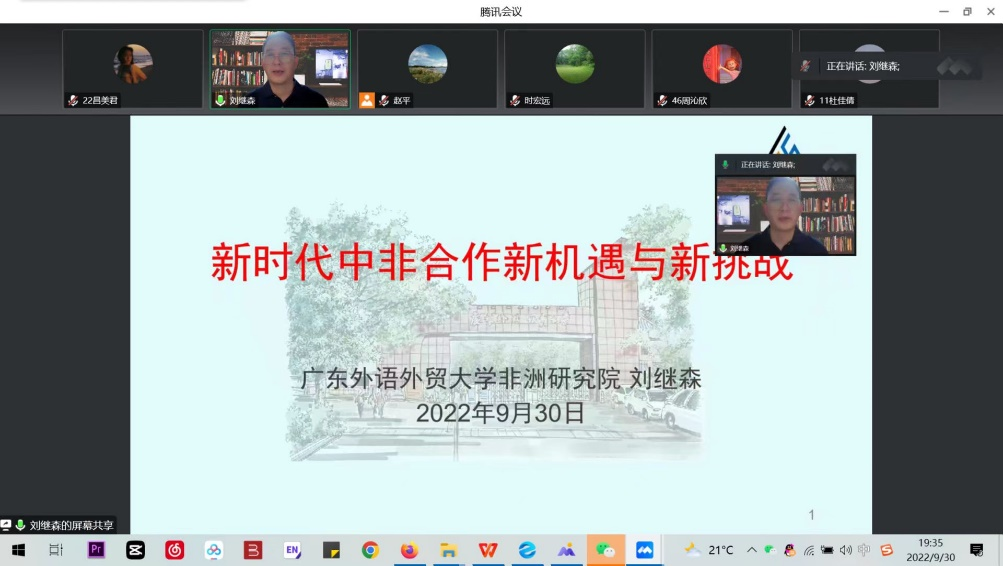Click the Tencent Meeting taskbar icon
The width and height of the screenshot is (1003, 566).
pos(645,549)
